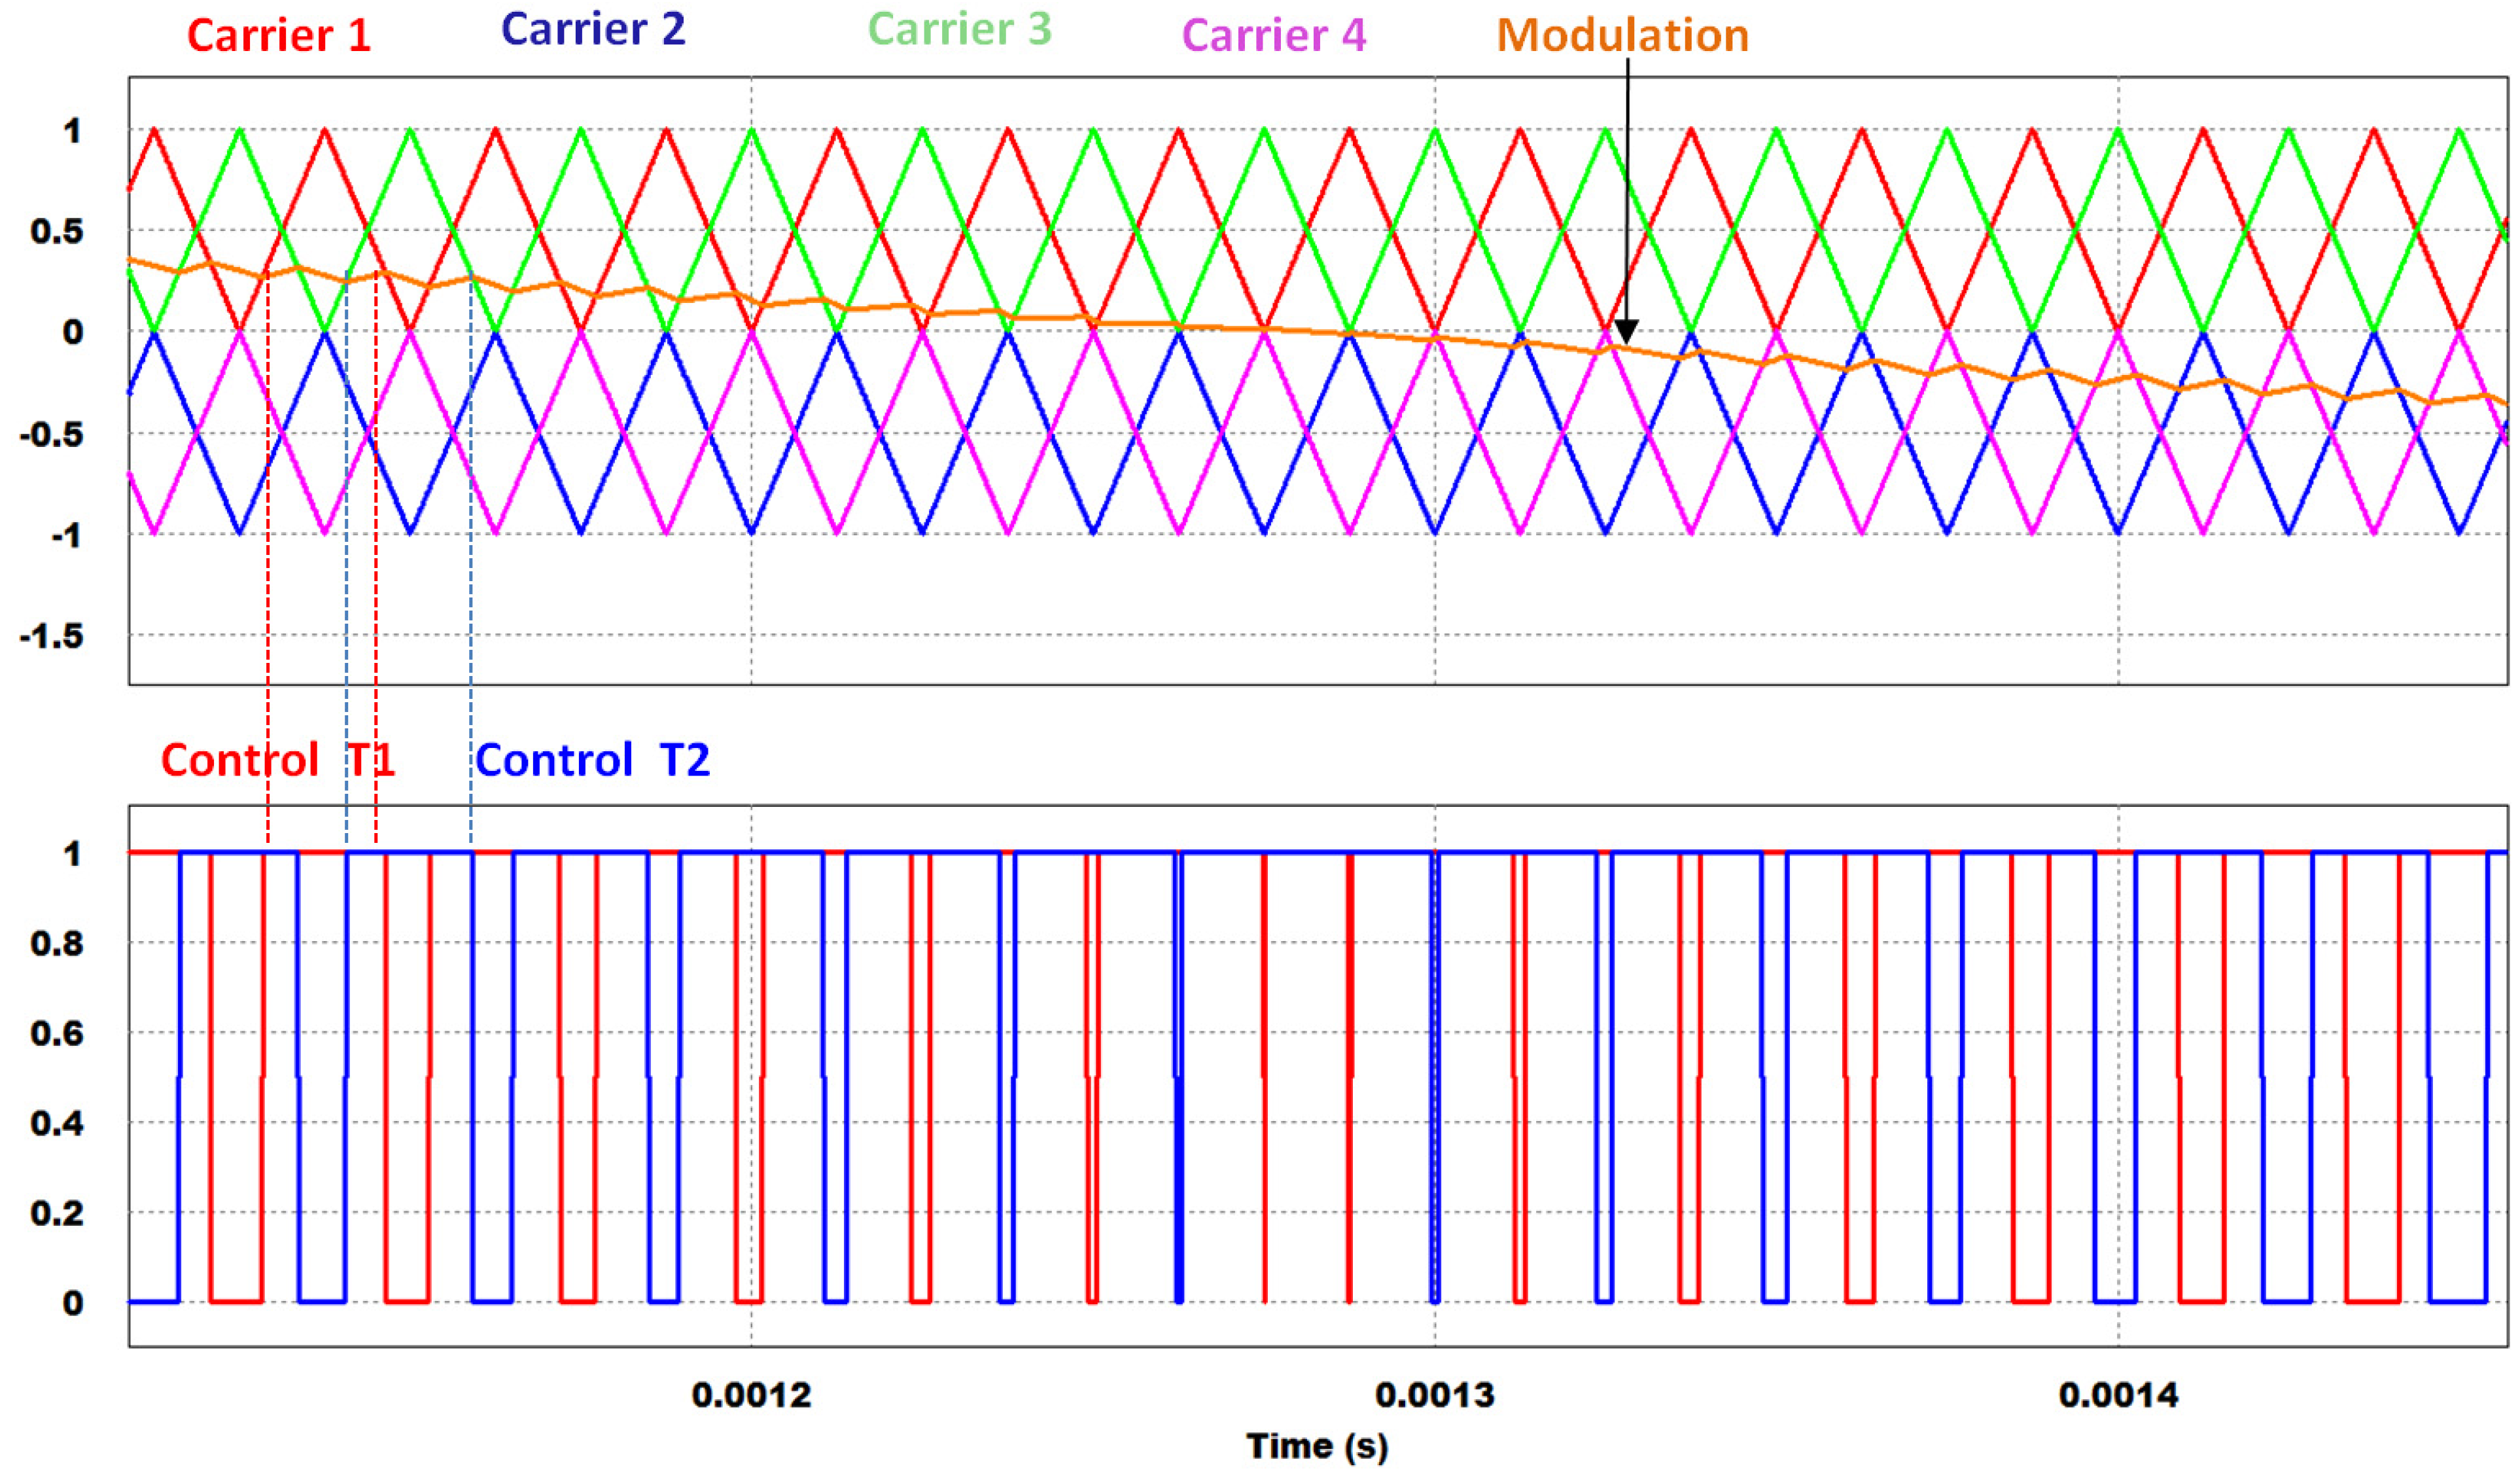Click the 0.4 tick on the lower plot
Image resolution: width=2520 pixels, height=1477 pixels.
coord(57,1123)
